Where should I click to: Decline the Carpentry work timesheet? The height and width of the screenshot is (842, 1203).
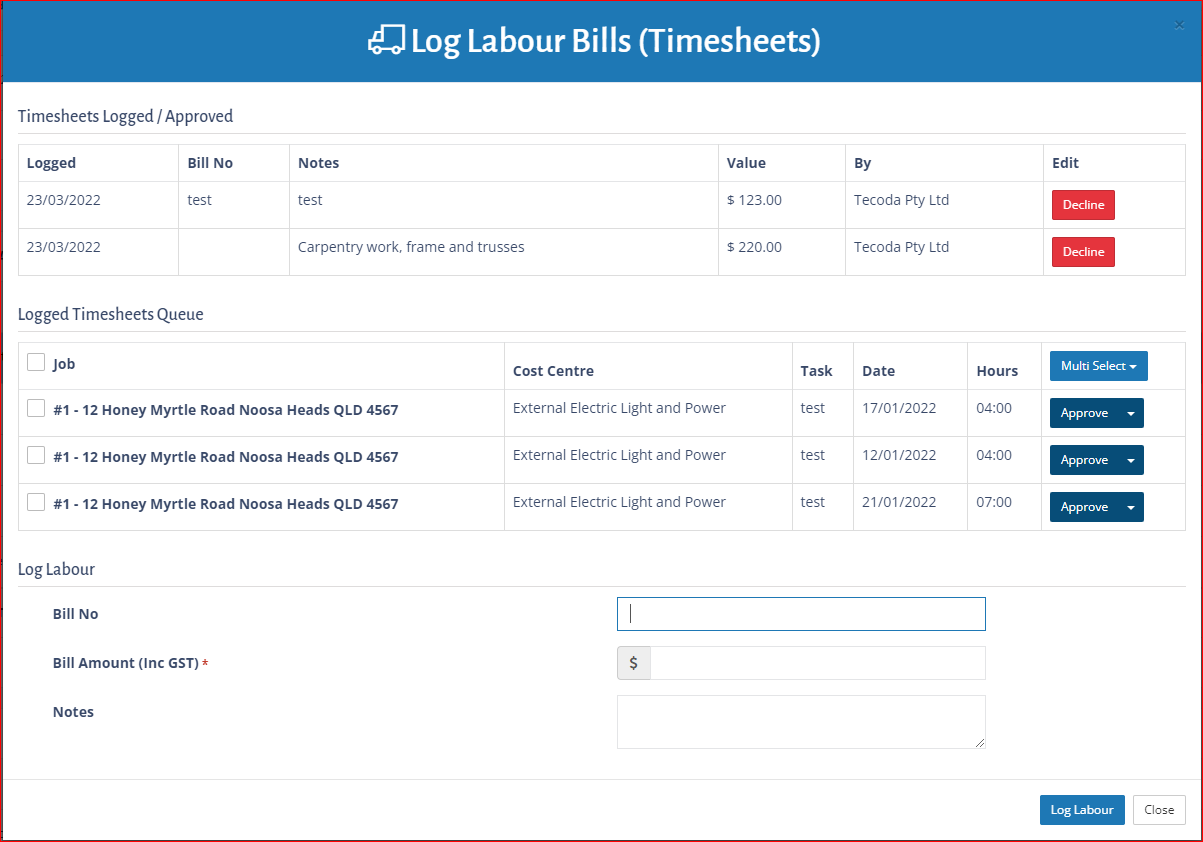1082,252
